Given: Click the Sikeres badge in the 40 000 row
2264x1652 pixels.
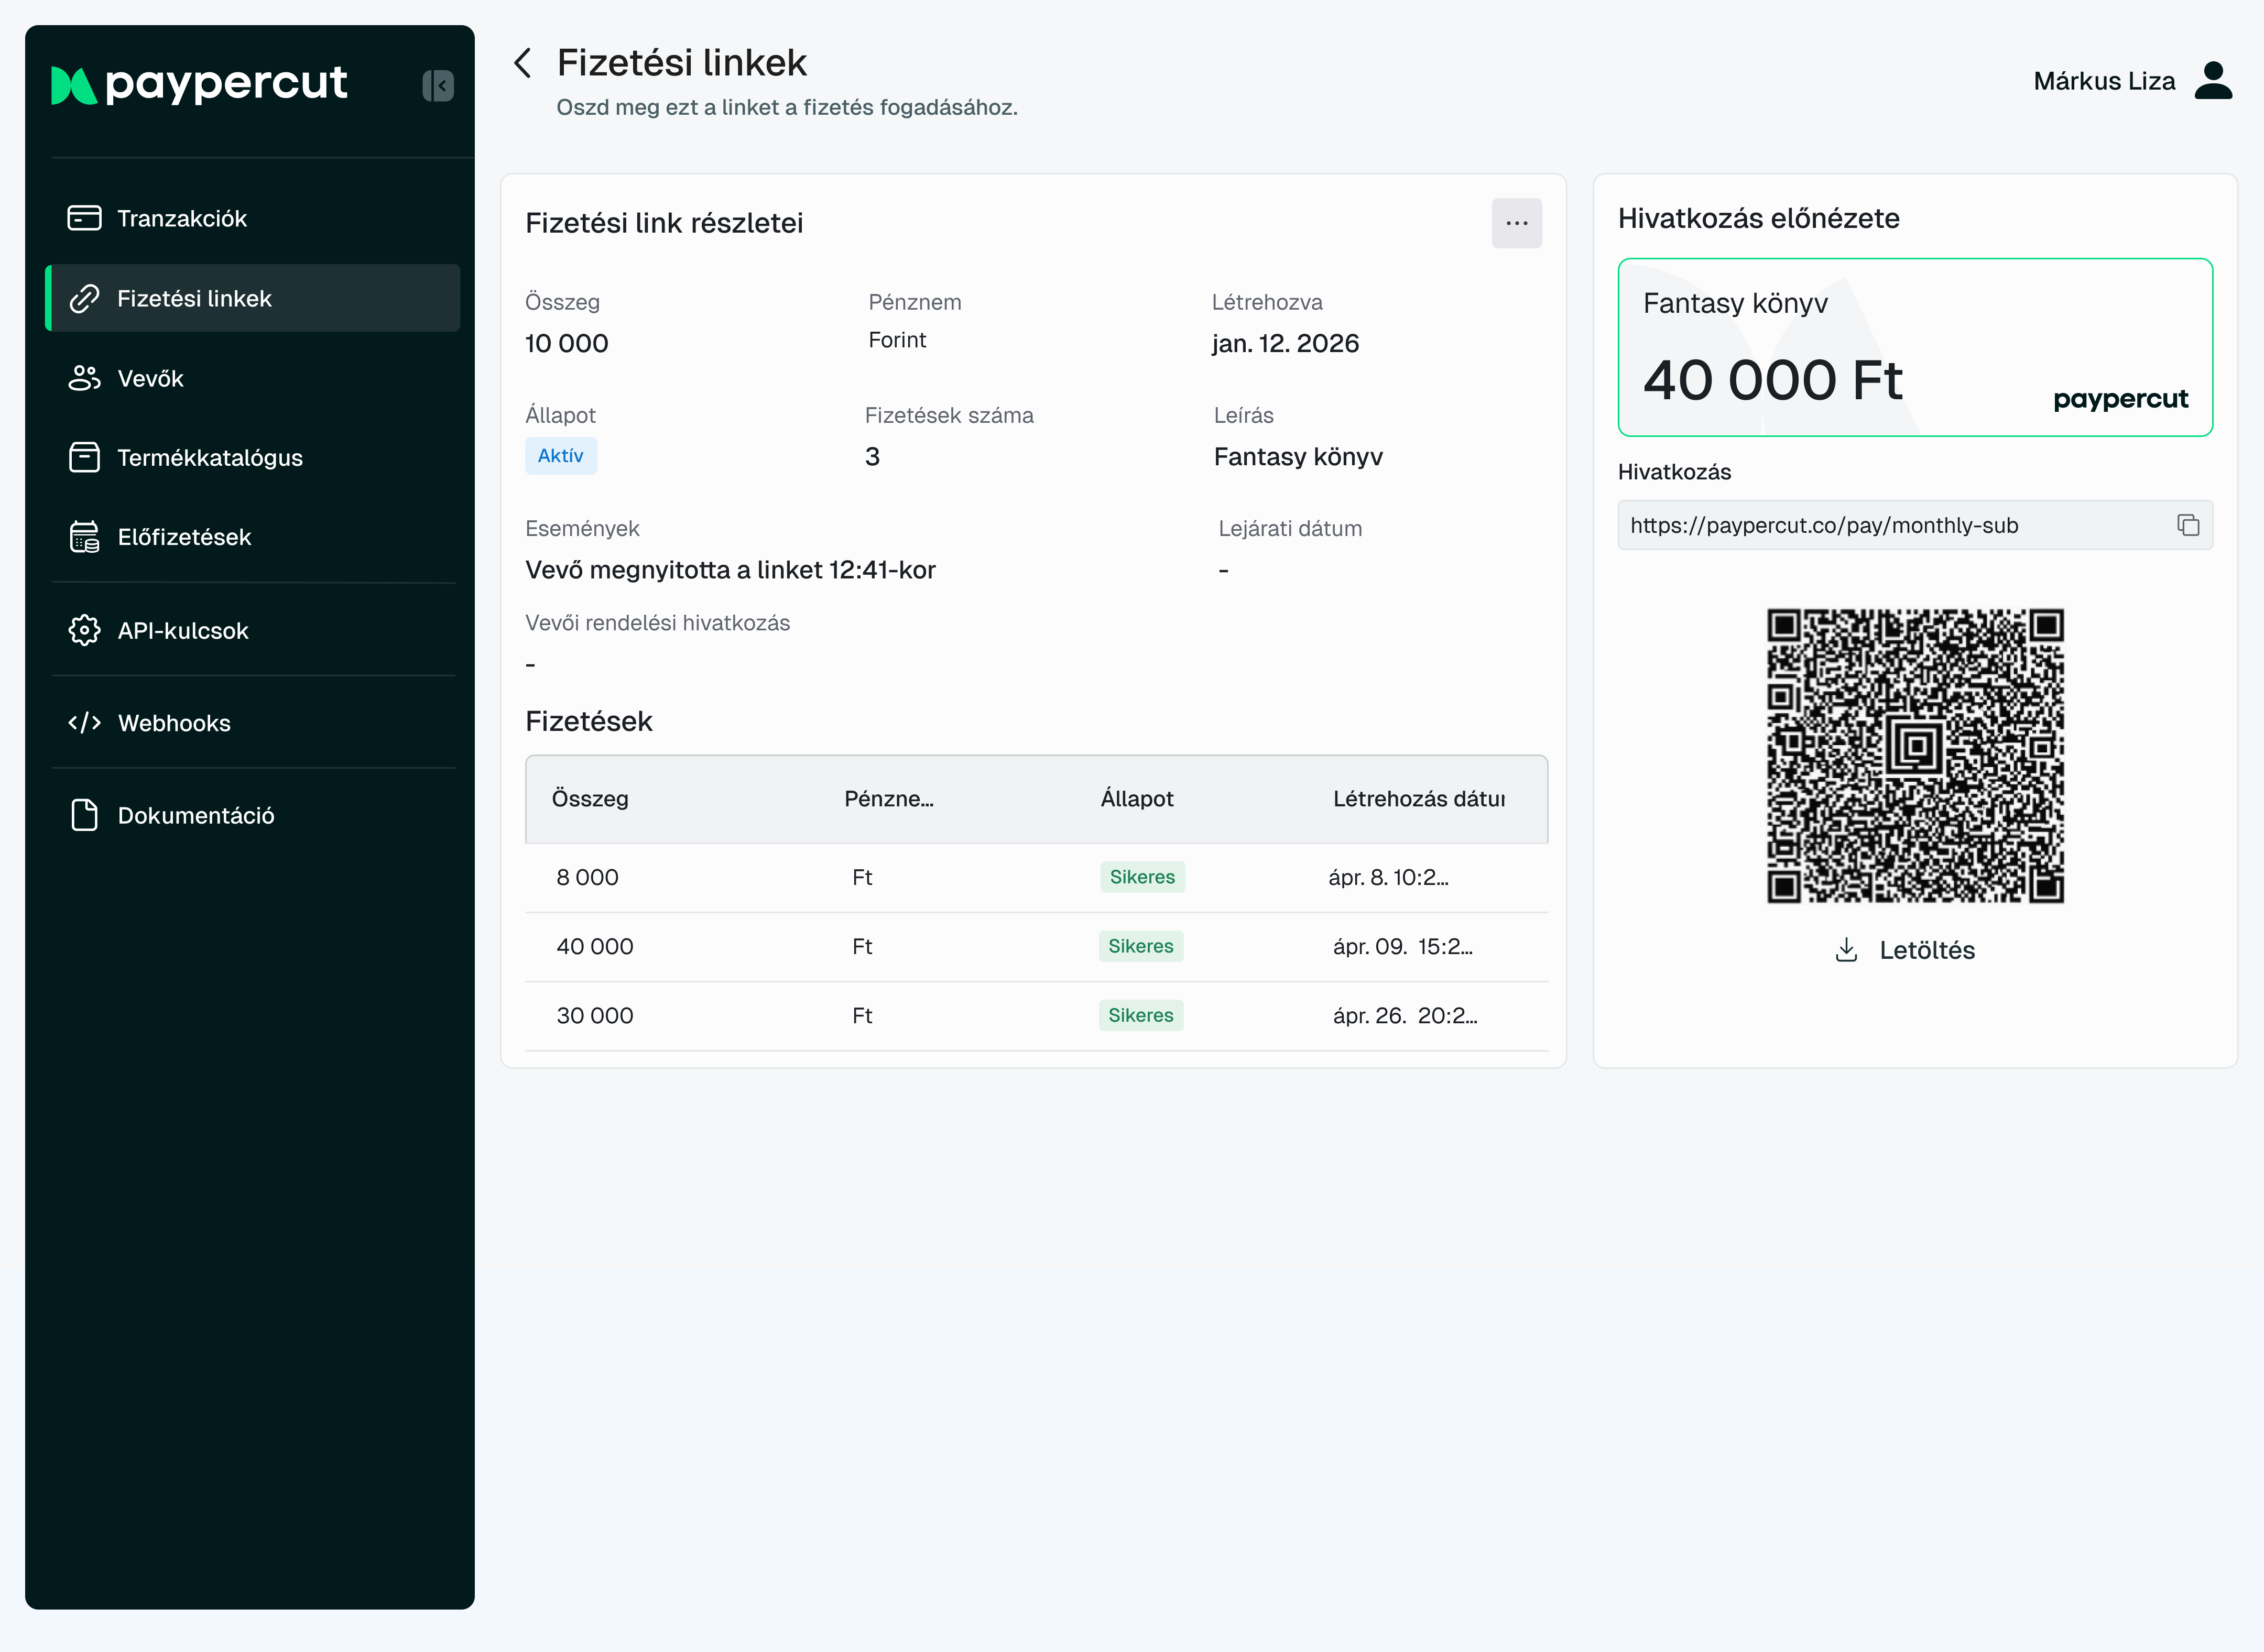Looking at the screenshot, I should tap(1141, 946).
